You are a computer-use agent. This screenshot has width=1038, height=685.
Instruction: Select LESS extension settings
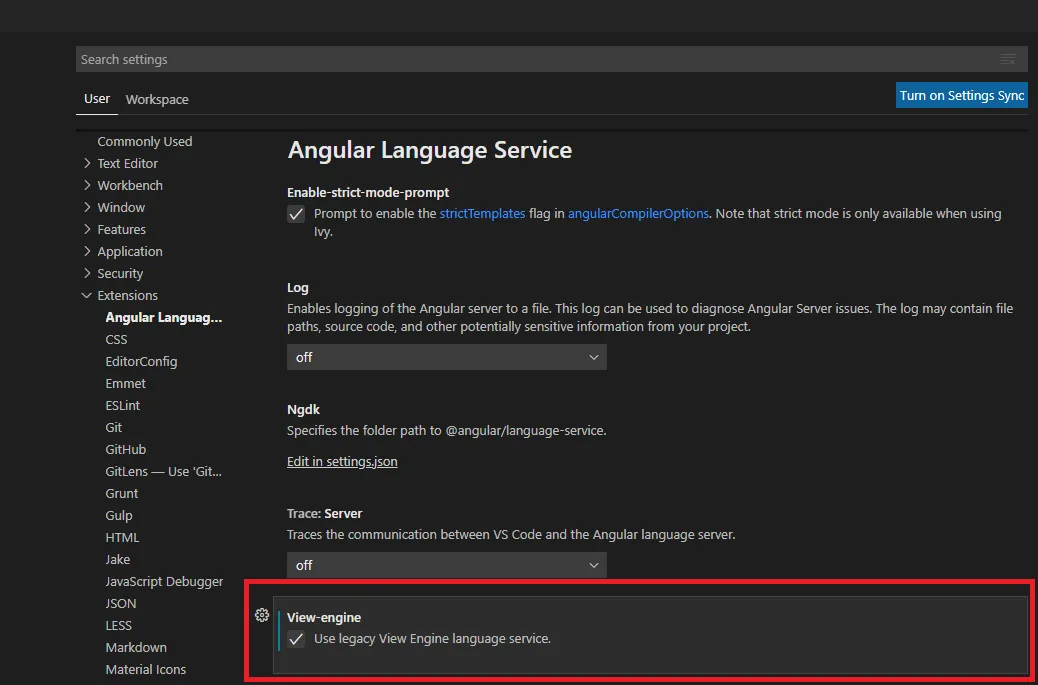click(118, 625)
